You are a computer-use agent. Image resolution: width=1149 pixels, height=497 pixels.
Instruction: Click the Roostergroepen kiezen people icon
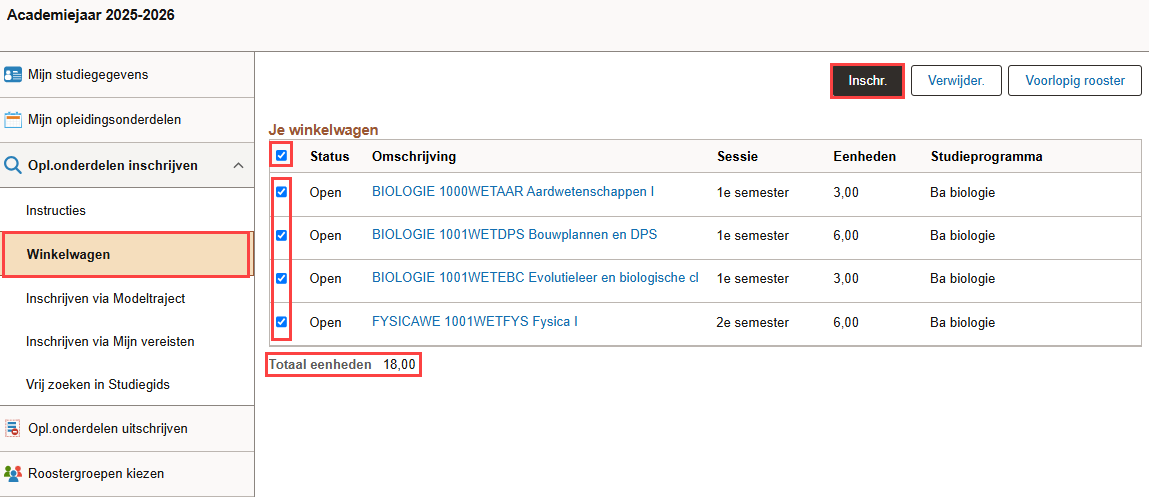pyautogui.click(x=12, y=474)
